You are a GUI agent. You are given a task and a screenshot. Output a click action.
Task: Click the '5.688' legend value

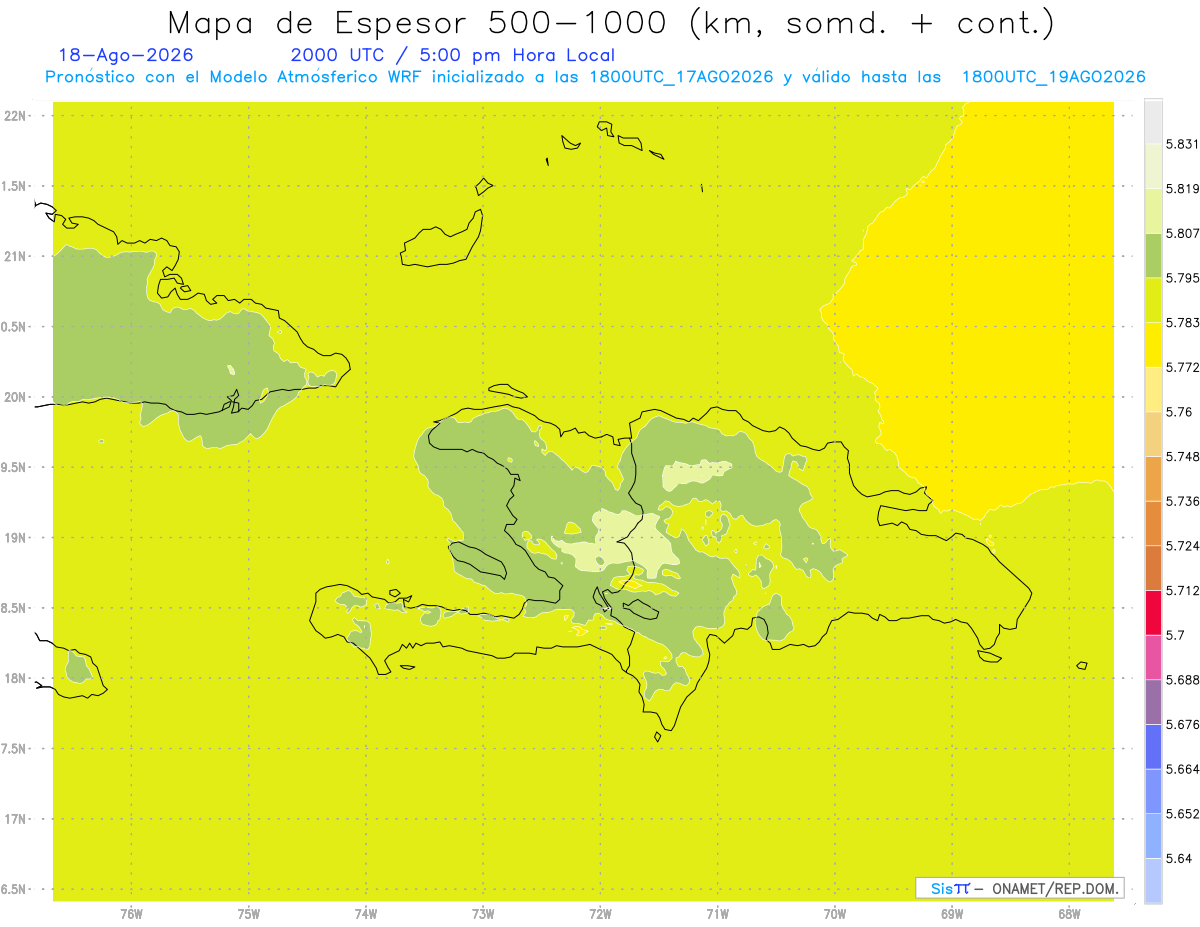(x=1183, y=680)
